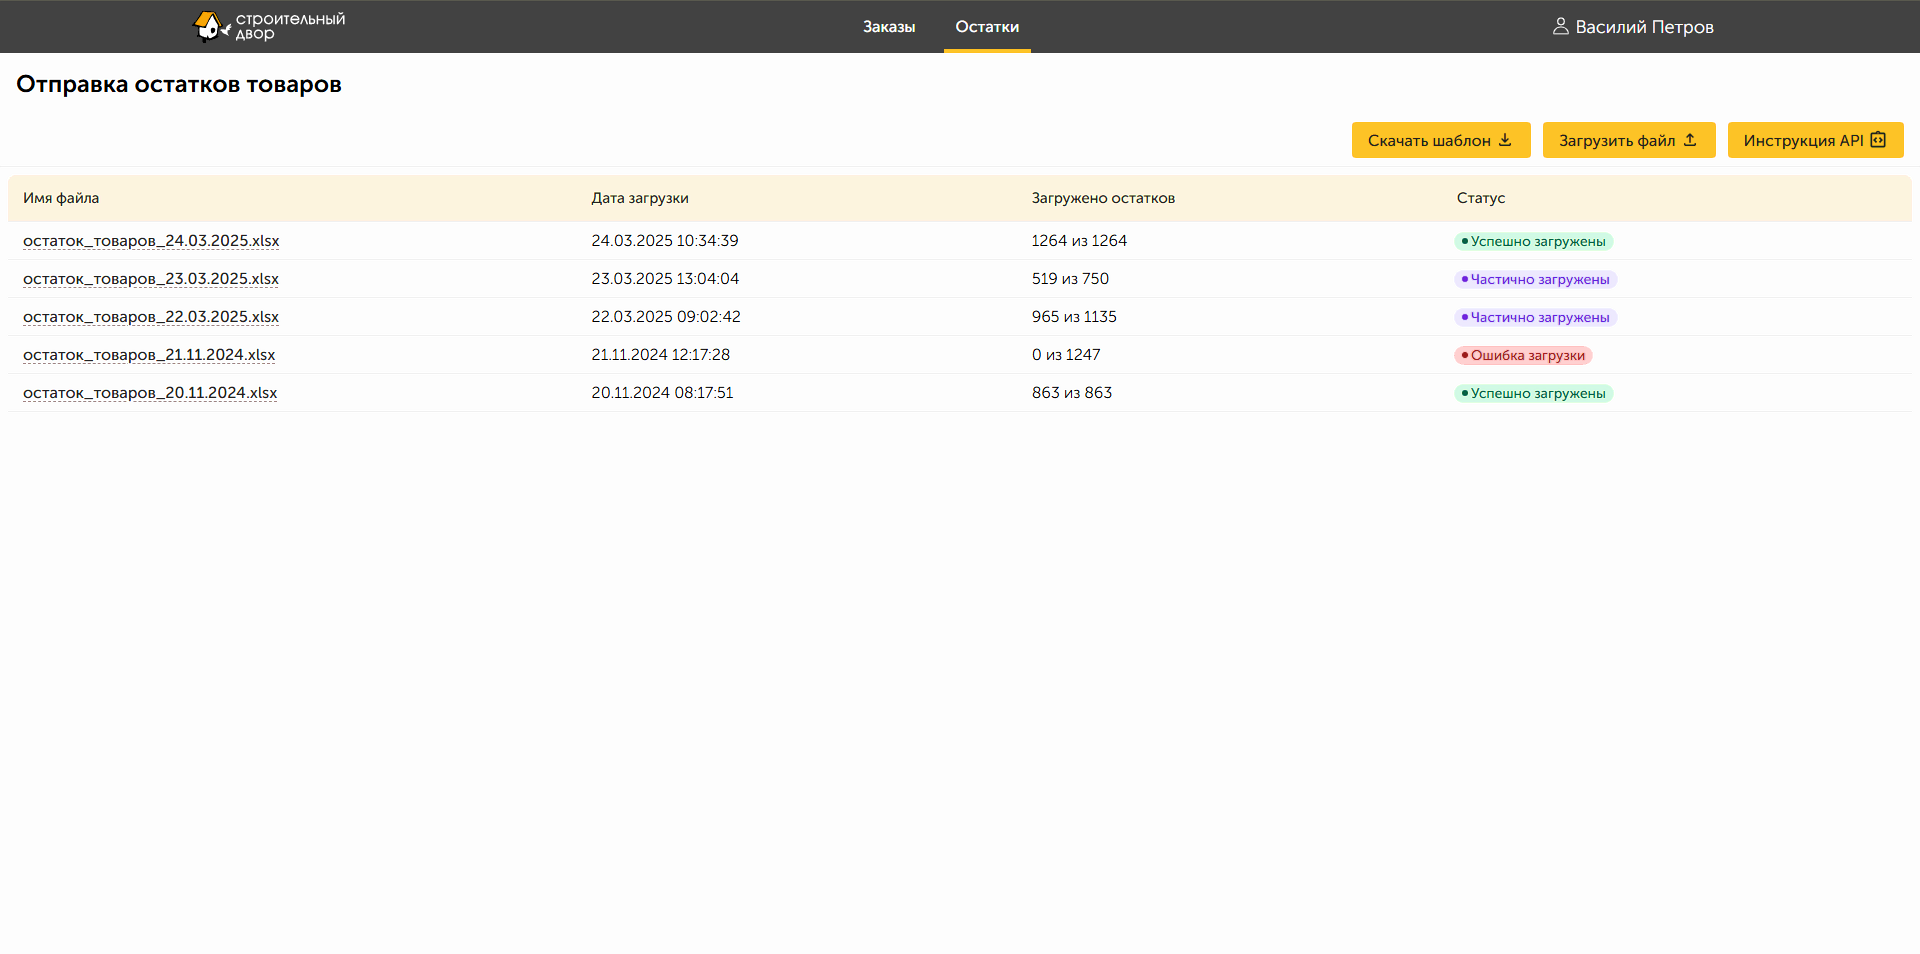Click download icon in Скачать шаблон
This screenshot has height=954, width=1920.
[1505, 140]
